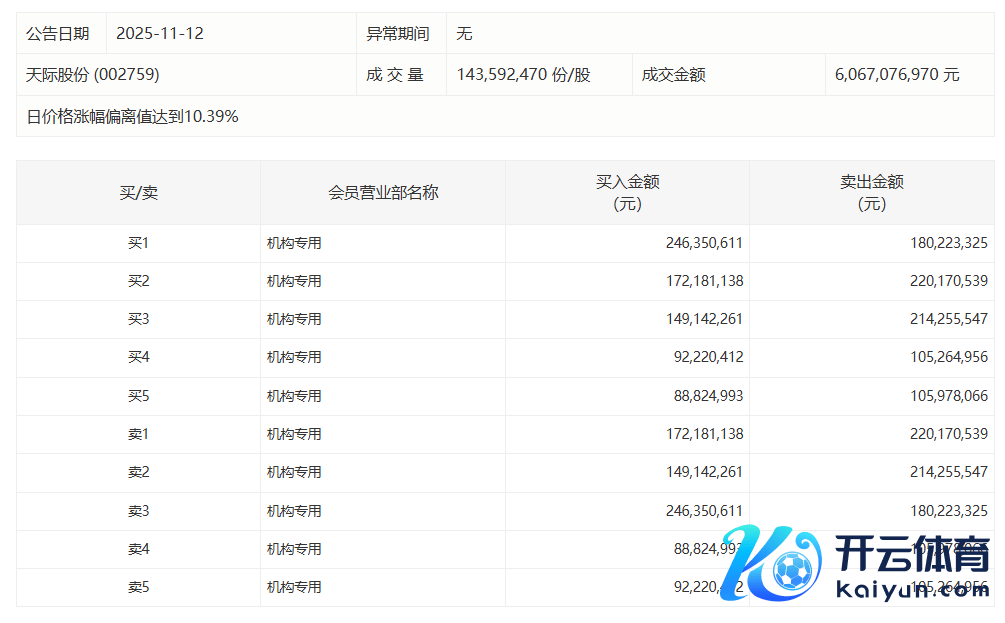Image resolution: width=1005 pixels, height=623 pixels.
Task: Click the 异常期间 label cell
Action: 398,33
